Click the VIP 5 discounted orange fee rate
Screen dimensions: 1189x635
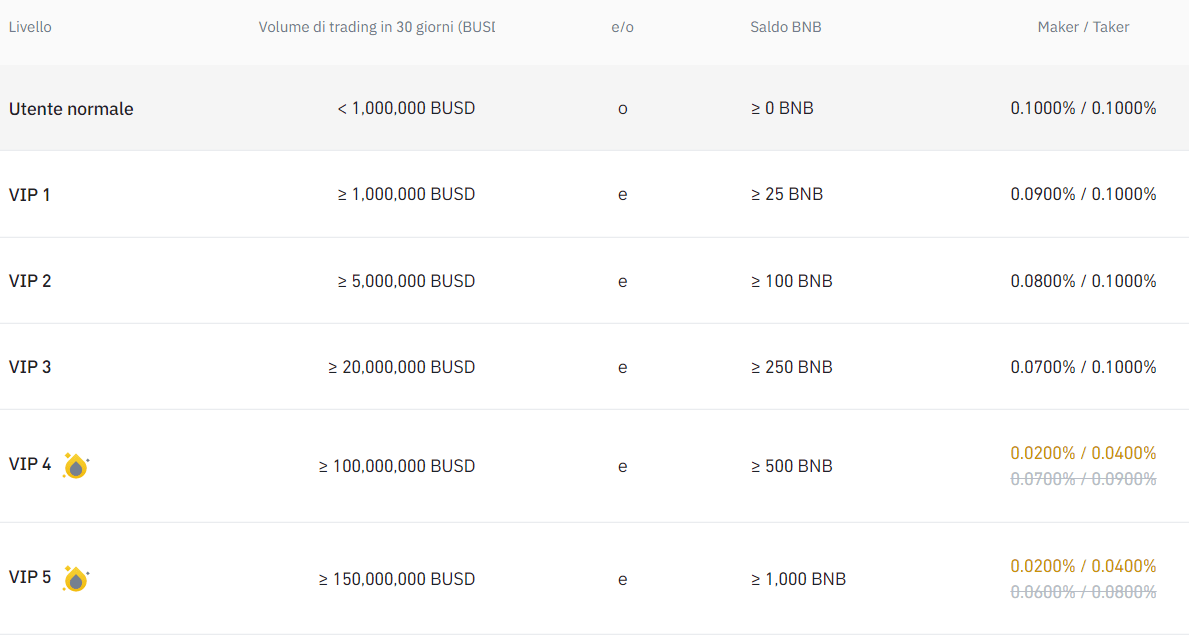click(x=1083, y=566)
